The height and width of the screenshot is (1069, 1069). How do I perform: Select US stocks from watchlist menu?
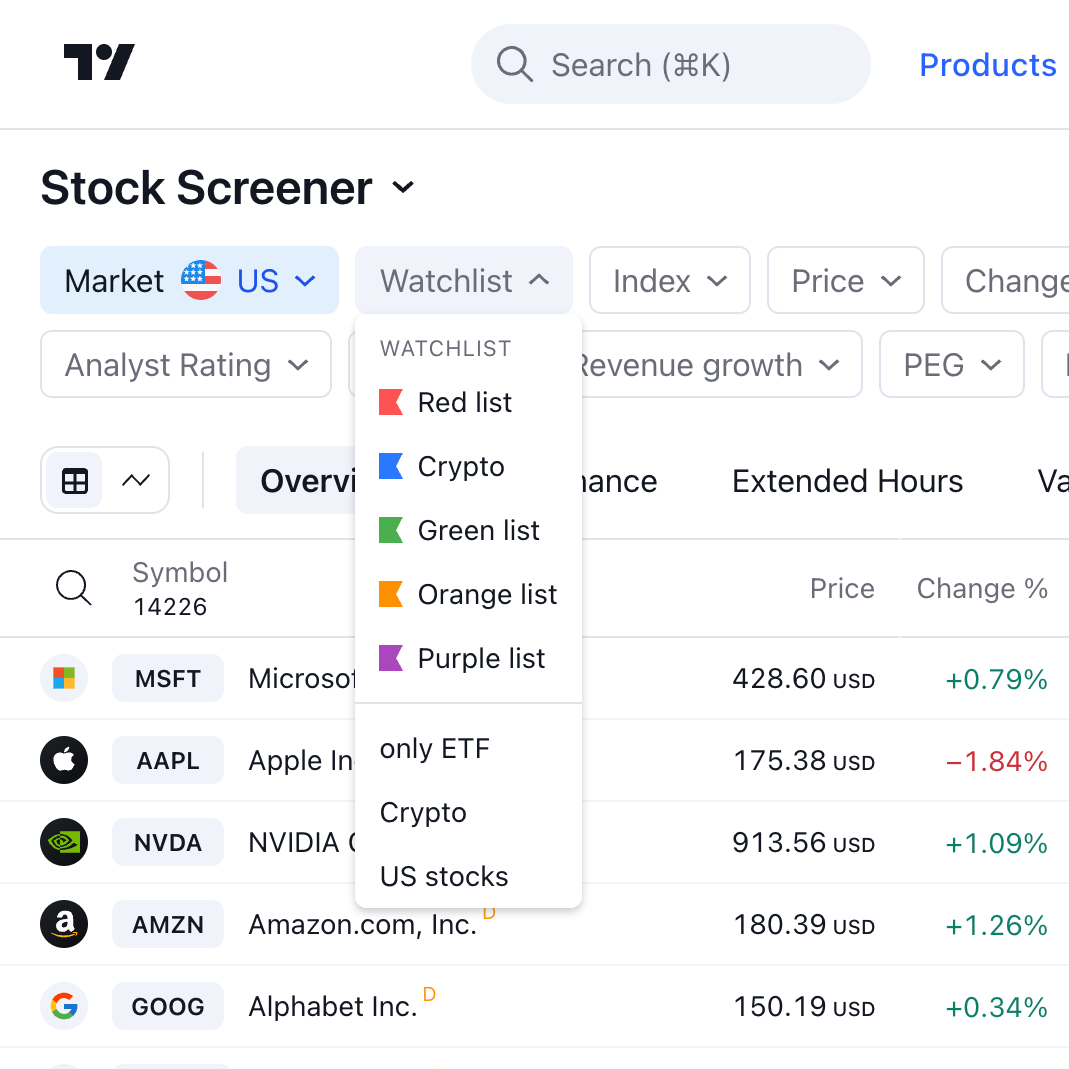tap(444, 877)
